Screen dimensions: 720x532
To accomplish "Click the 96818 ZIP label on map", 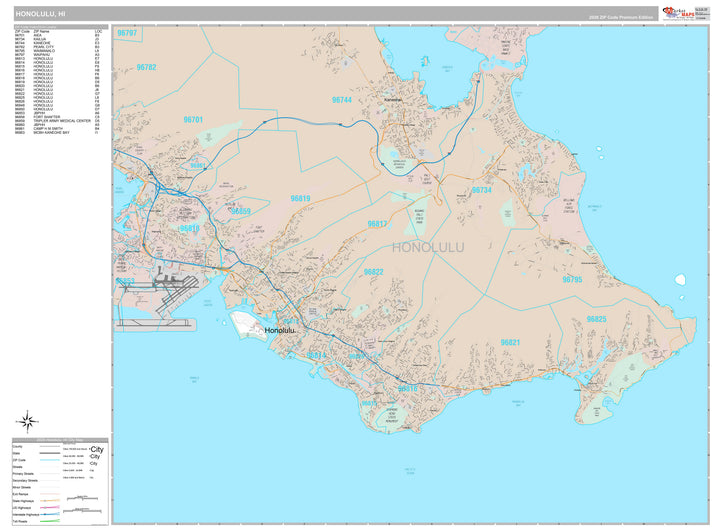I will pyautogui.click(x=190, y=229).
